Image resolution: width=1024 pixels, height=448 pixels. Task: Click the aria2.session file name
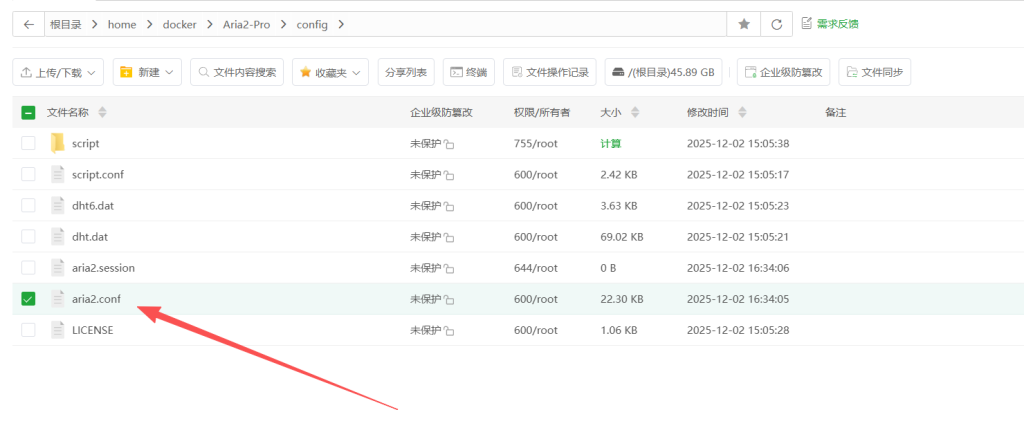tap(103, 268)
